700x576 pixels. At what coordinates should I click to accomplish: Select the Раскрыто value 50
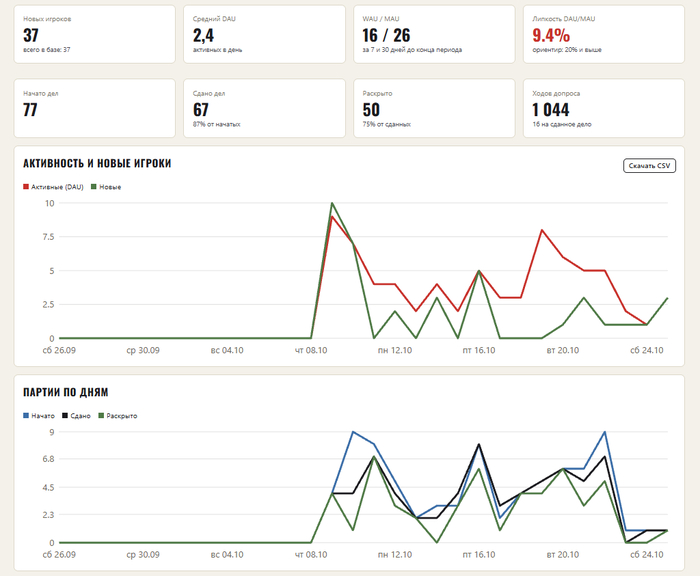click(371, 110)
